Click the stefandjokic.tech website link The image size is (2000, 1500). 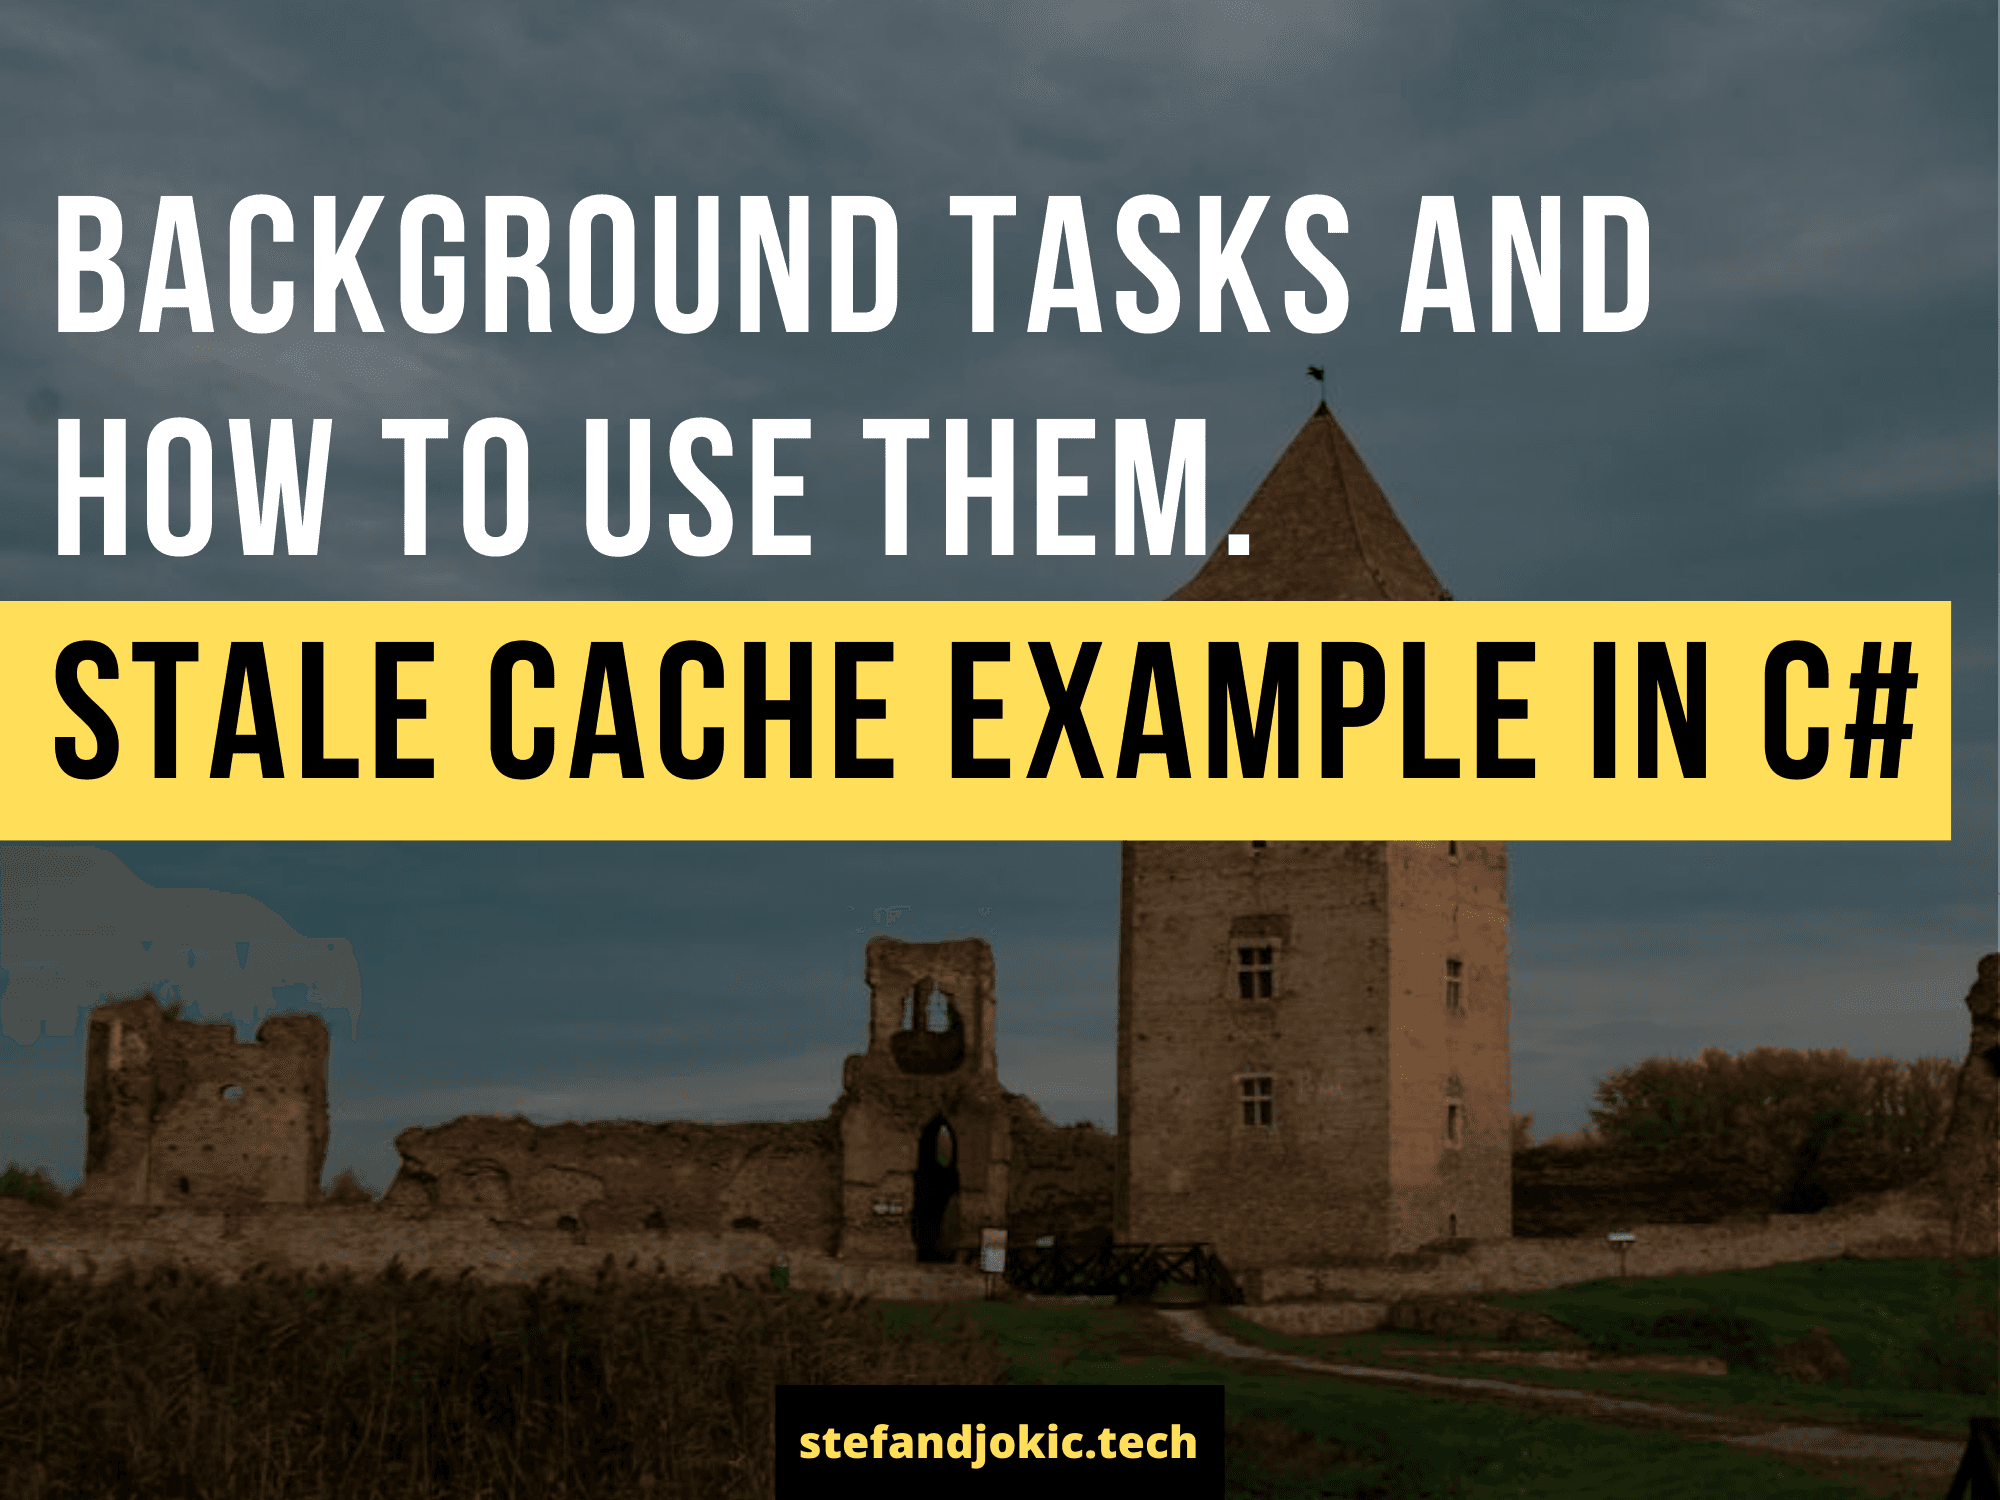click(998, 1443)
